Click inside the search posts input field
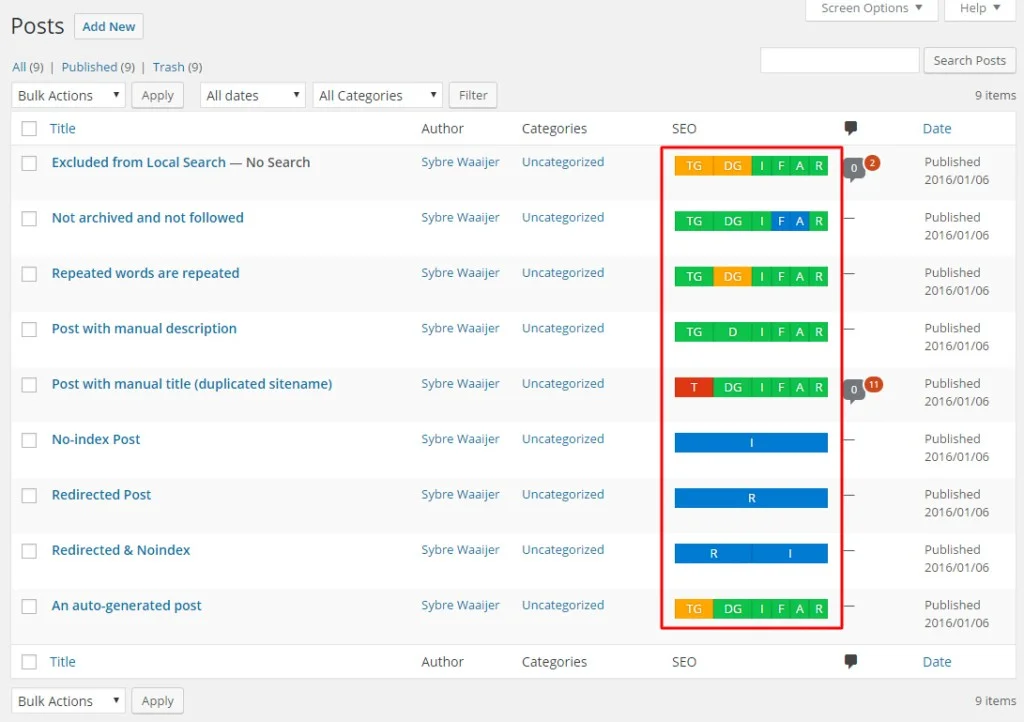Image resolution: width=1024 pixels, height=722 pixels. click(839, 60)
